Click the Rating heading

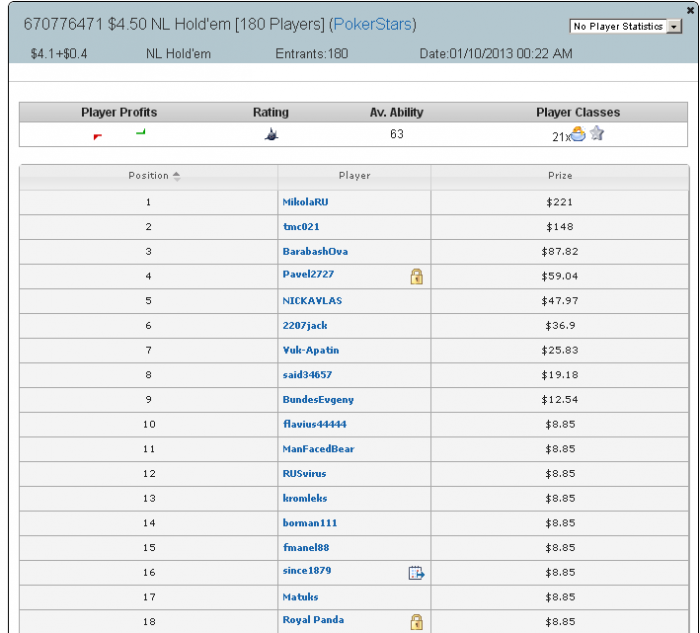[271, 112]
